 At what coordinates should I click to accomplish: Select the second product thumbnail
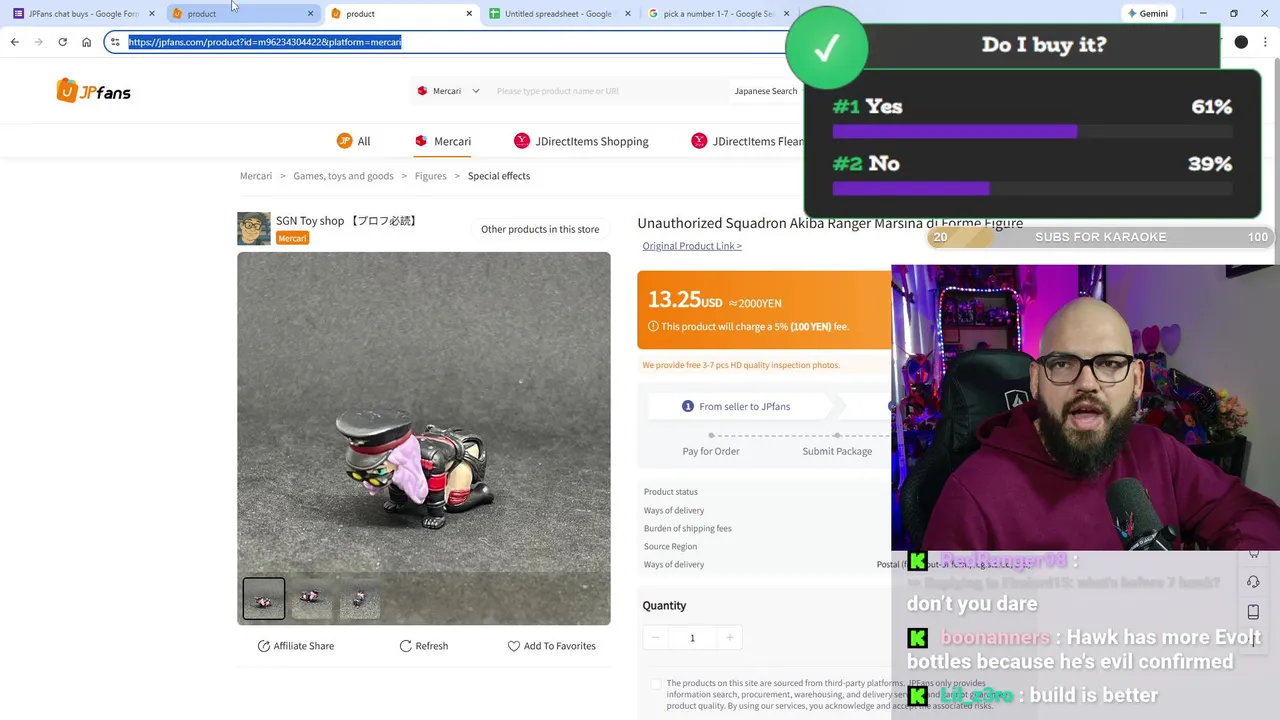pos(311,599)
